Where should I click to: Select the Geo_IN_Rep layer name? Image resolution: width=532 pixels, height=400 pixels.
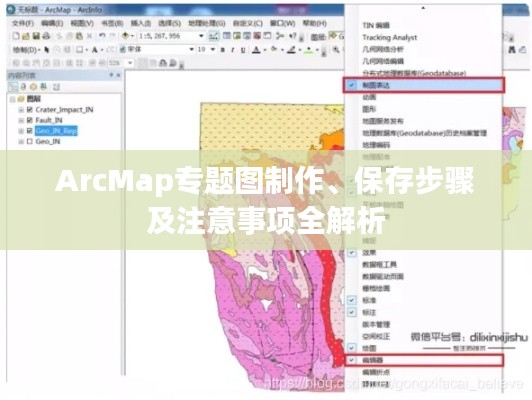click(56, 131)
